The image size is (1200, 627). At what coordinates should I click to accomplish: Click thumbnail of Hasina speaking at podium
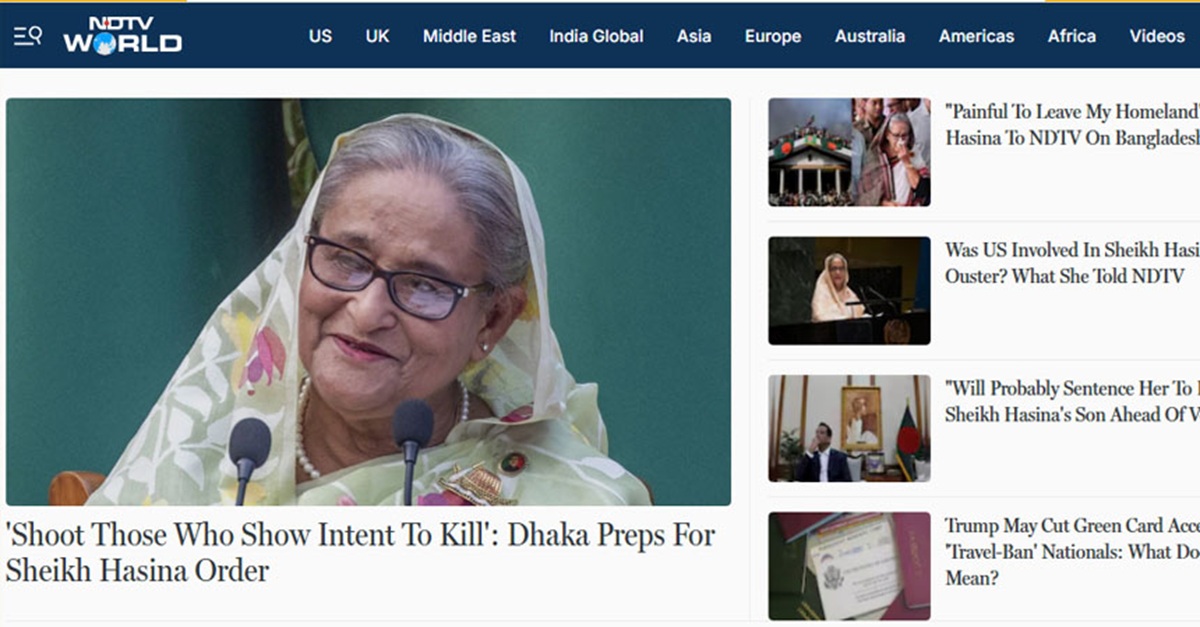(849, 290)
